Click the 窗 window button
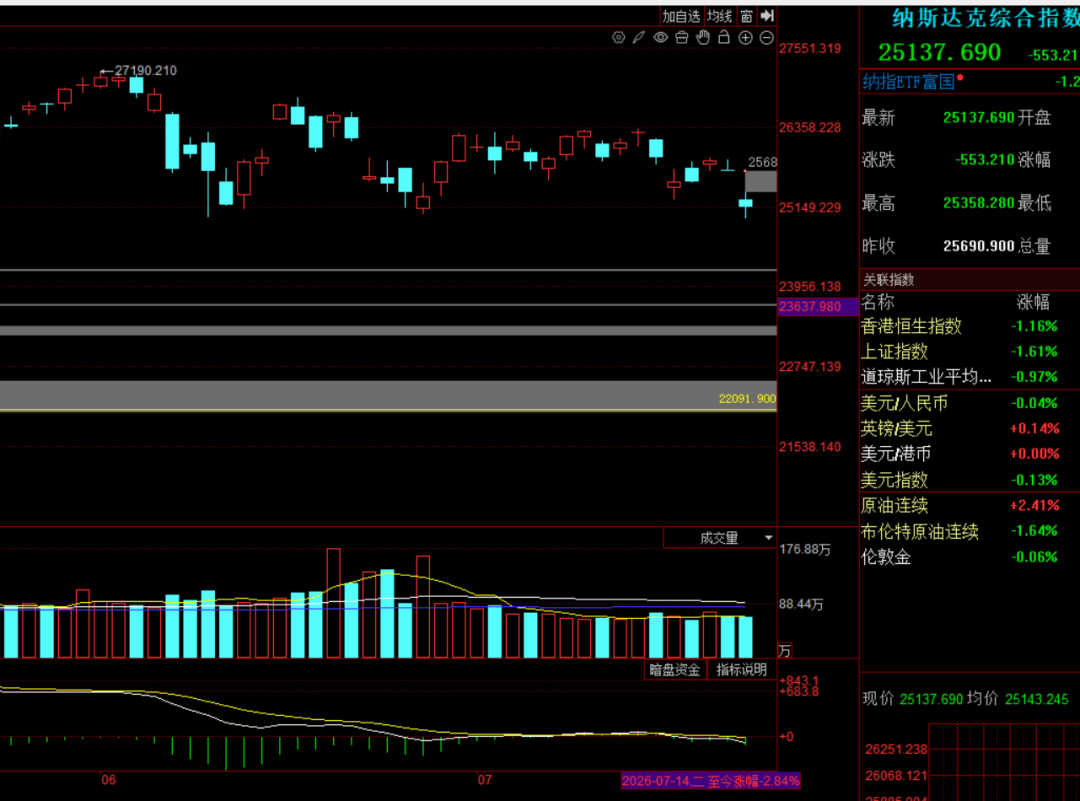The width and height of the screenshot is (1080, 801). tap(747, 16)
